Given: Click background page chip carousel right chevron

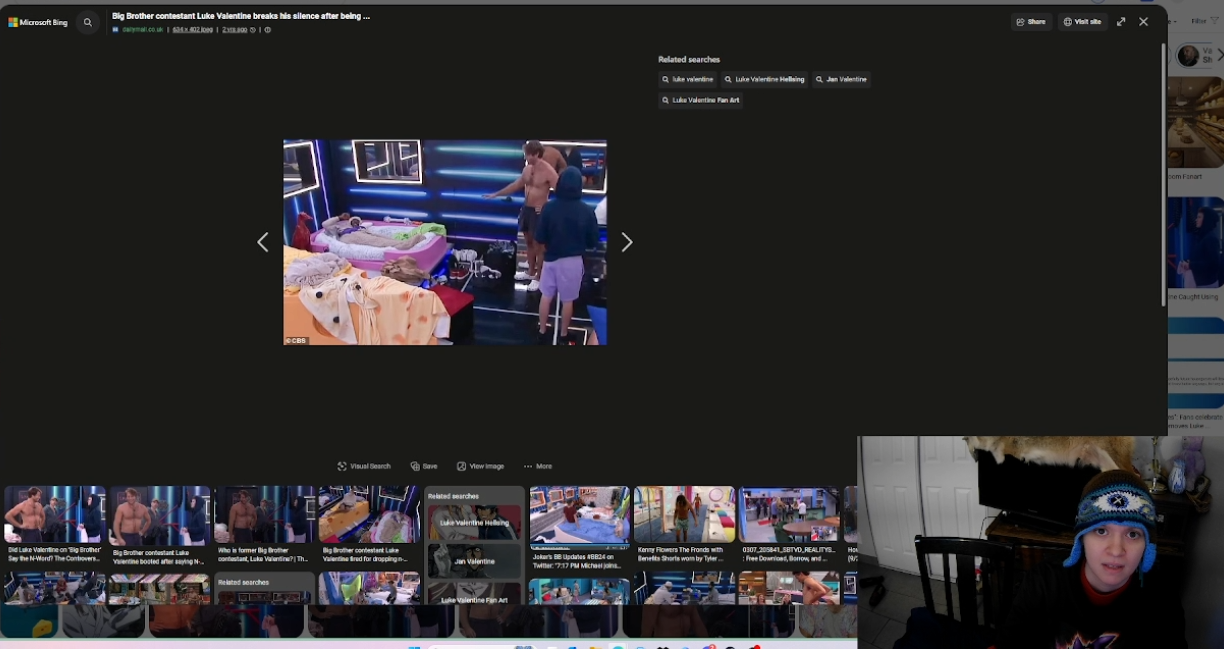Looking at the screenshot, I should (x=1219, y=56).
